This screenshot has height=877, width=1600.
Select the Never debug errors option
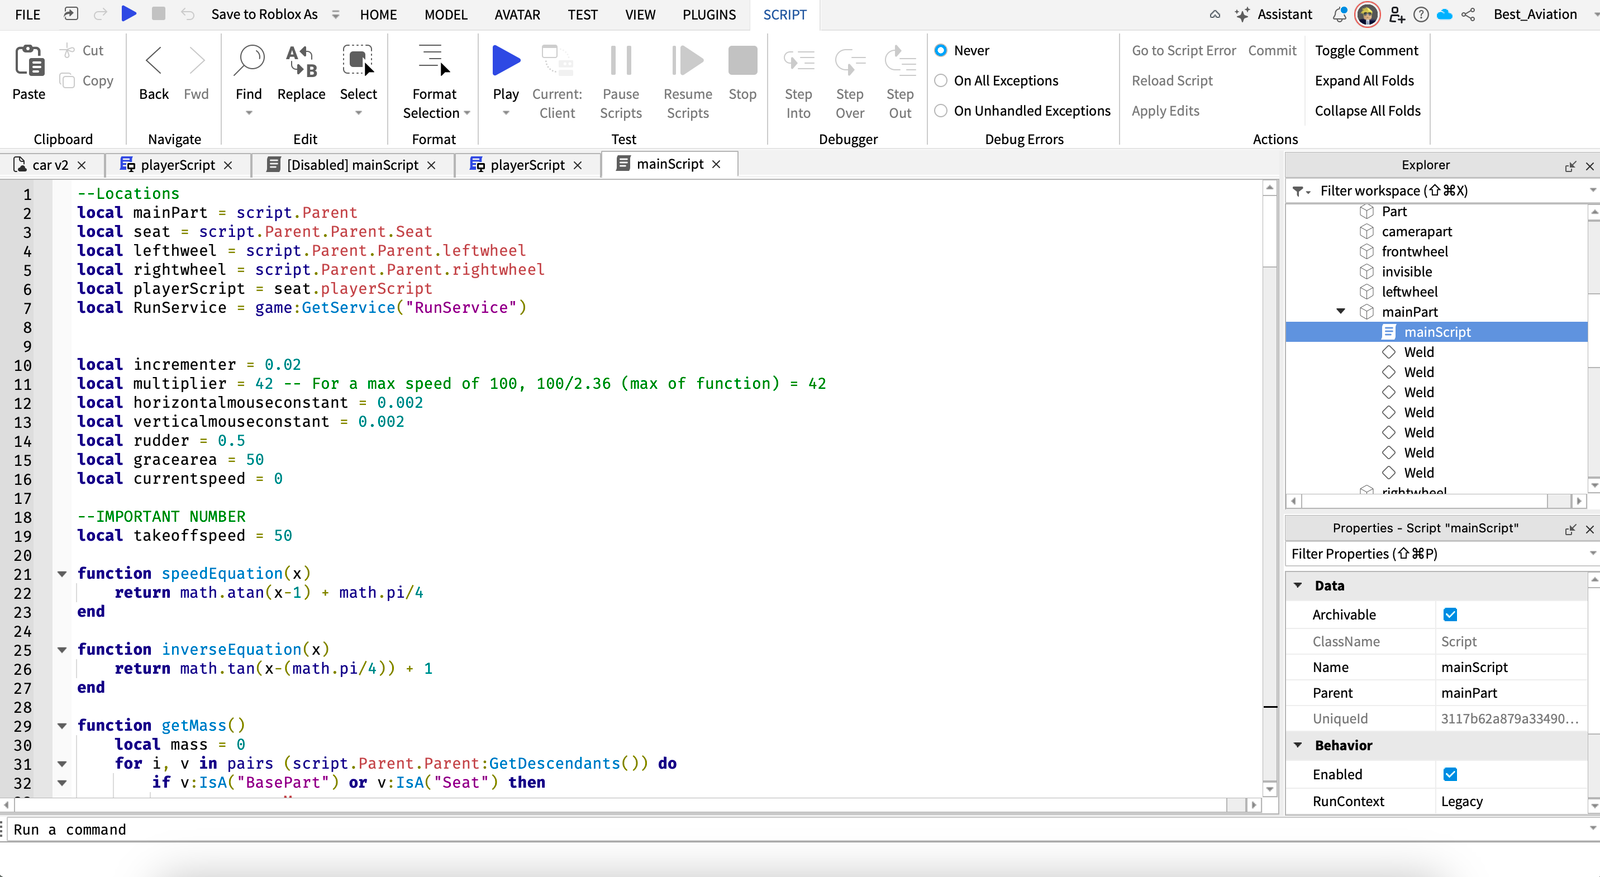click(941, 50)
